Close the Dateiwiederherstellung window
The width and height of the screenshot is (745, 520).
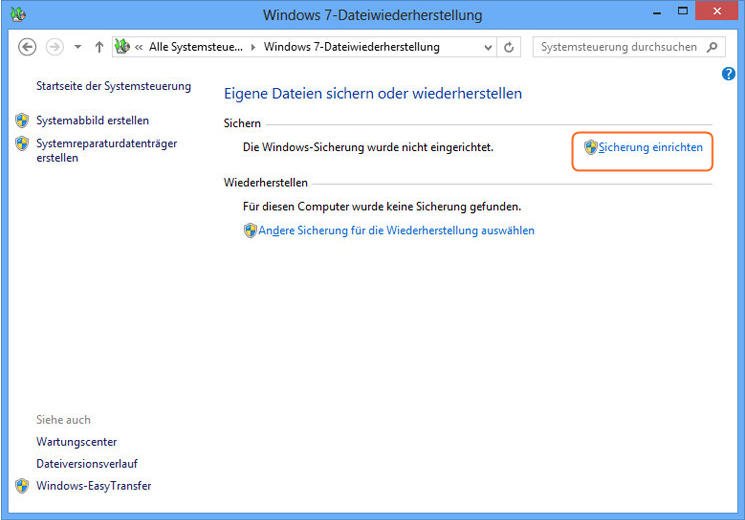717,11
